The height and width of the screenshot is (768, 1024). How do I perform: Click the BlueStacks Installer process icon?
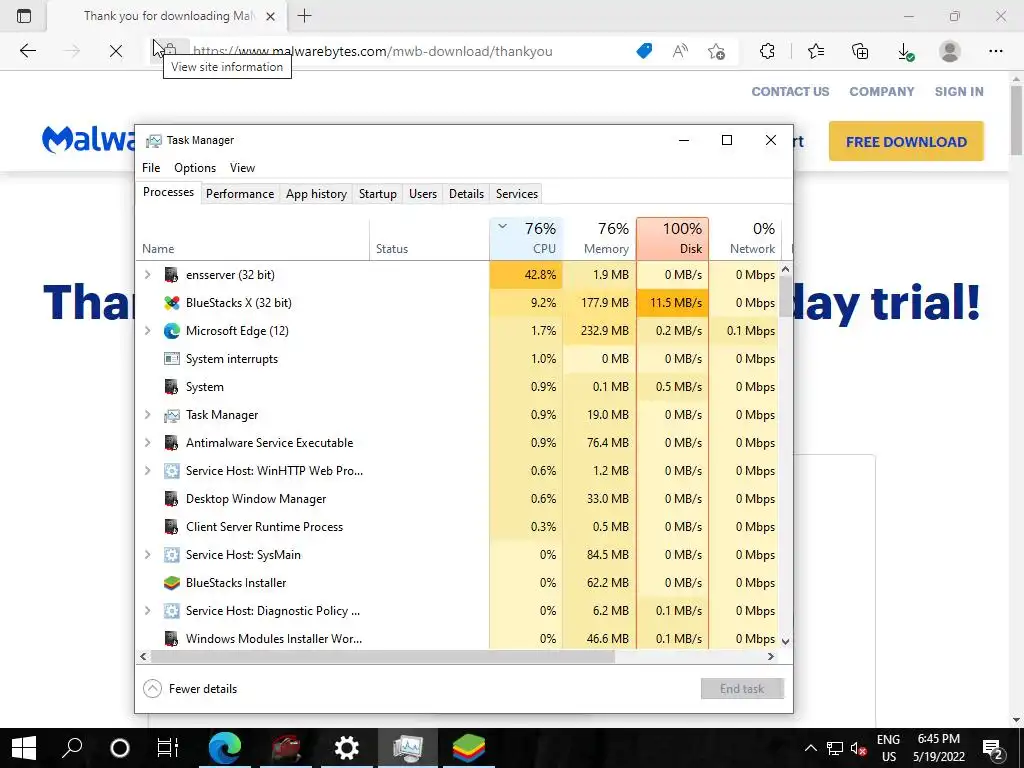coord(171,583)
